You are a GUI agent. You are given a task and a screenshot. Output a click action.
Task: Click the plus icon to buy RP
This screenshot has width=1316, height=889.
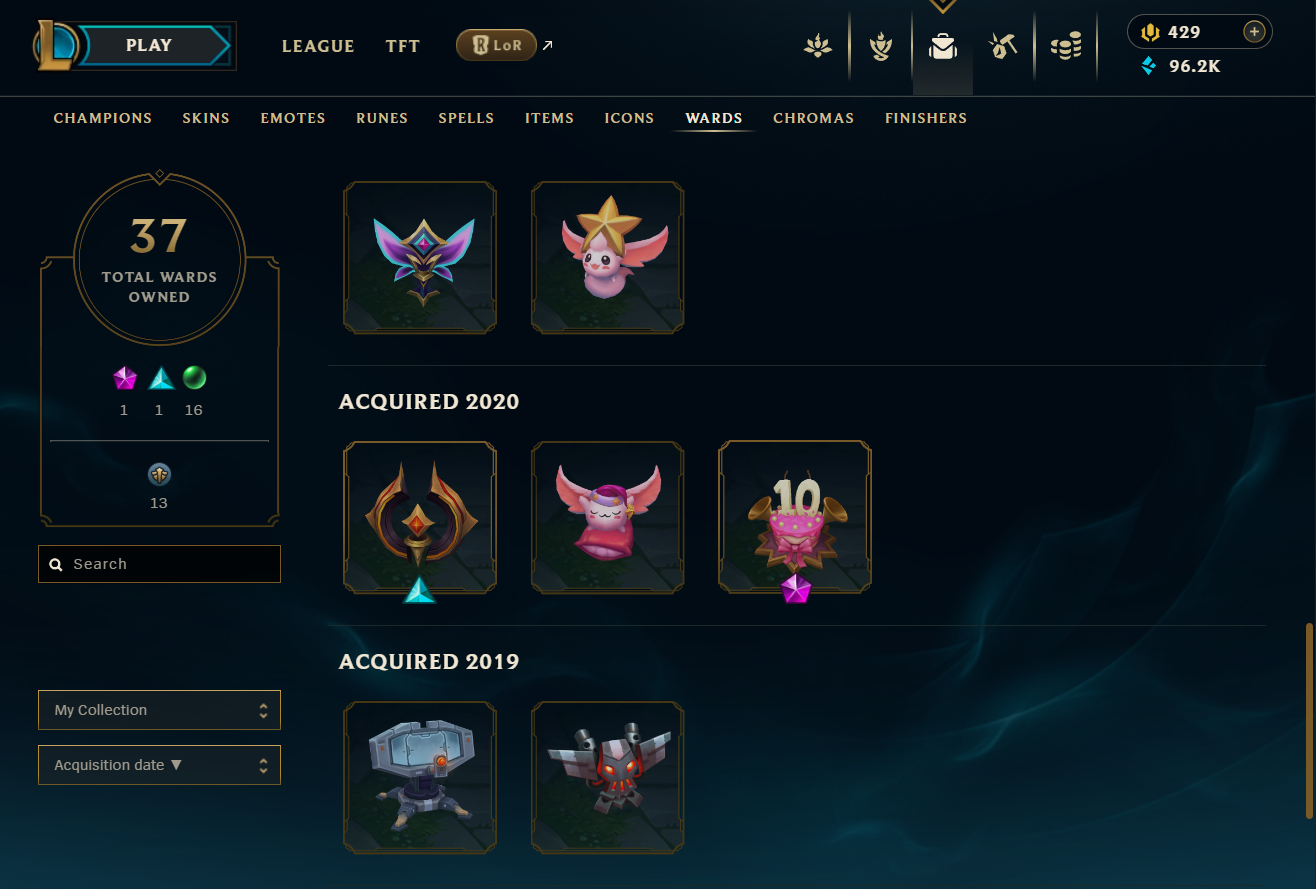point(1254,32)
